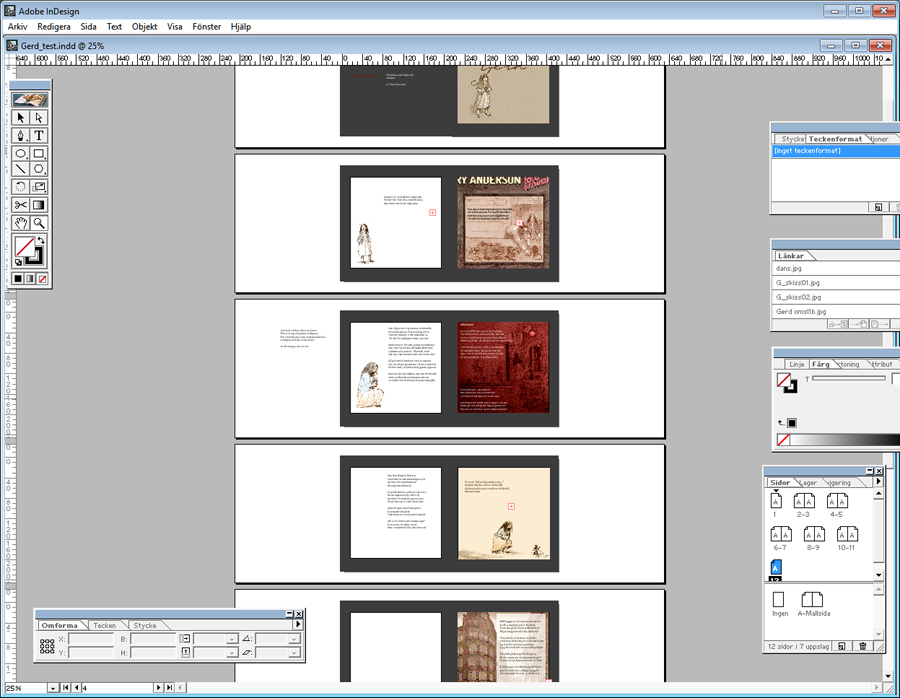Click the trash icon in Sidor panel

tap(863, 646)
